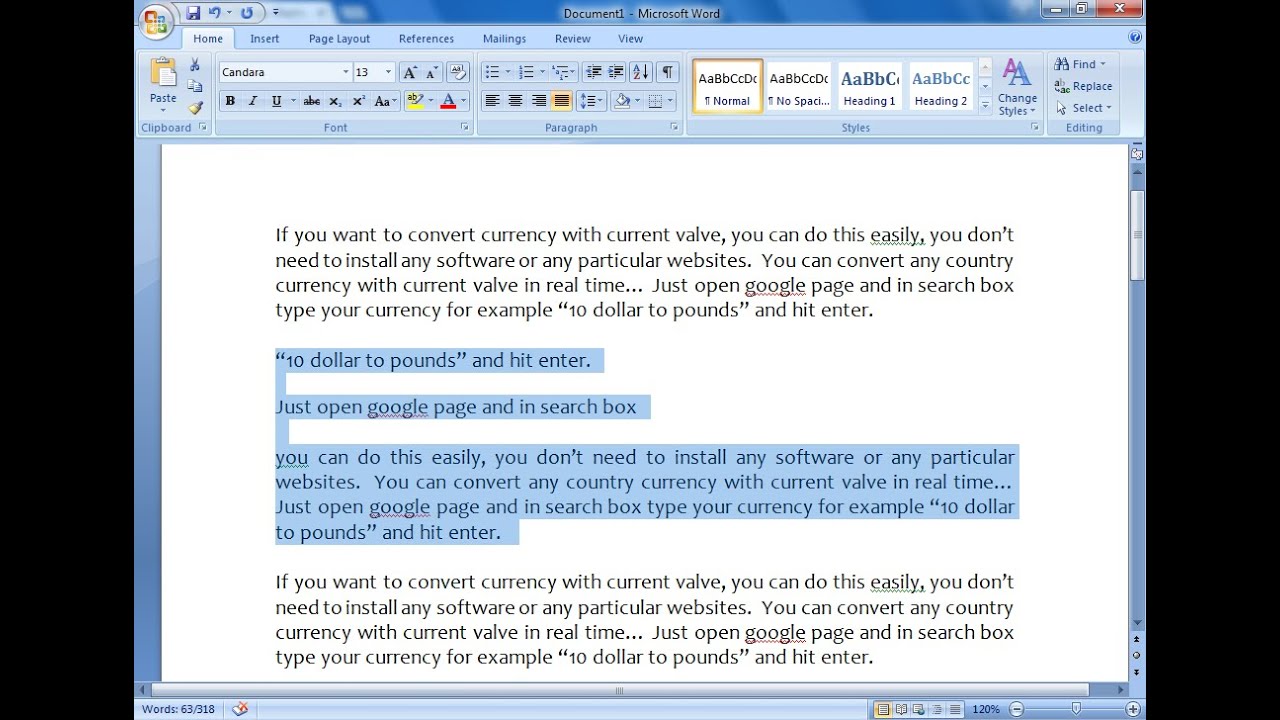Apply the Heading 2 style
Viewport: 1280px width, 720px height.
coord(941,87)
